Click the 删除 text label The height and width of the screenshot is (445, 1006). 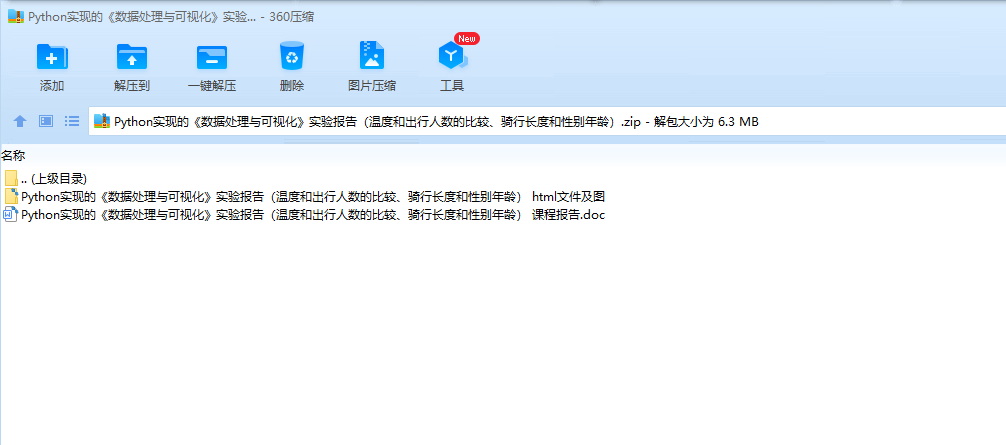point(292,86)
